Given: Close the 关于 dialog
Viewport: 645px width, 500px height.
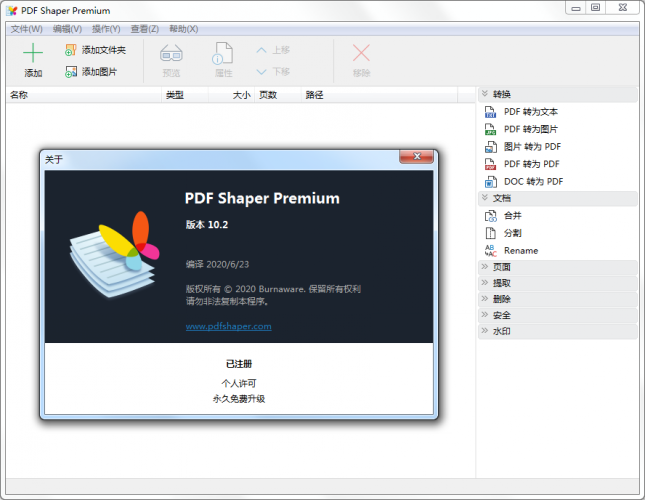Looking at the screenshot, I should 416,157.
